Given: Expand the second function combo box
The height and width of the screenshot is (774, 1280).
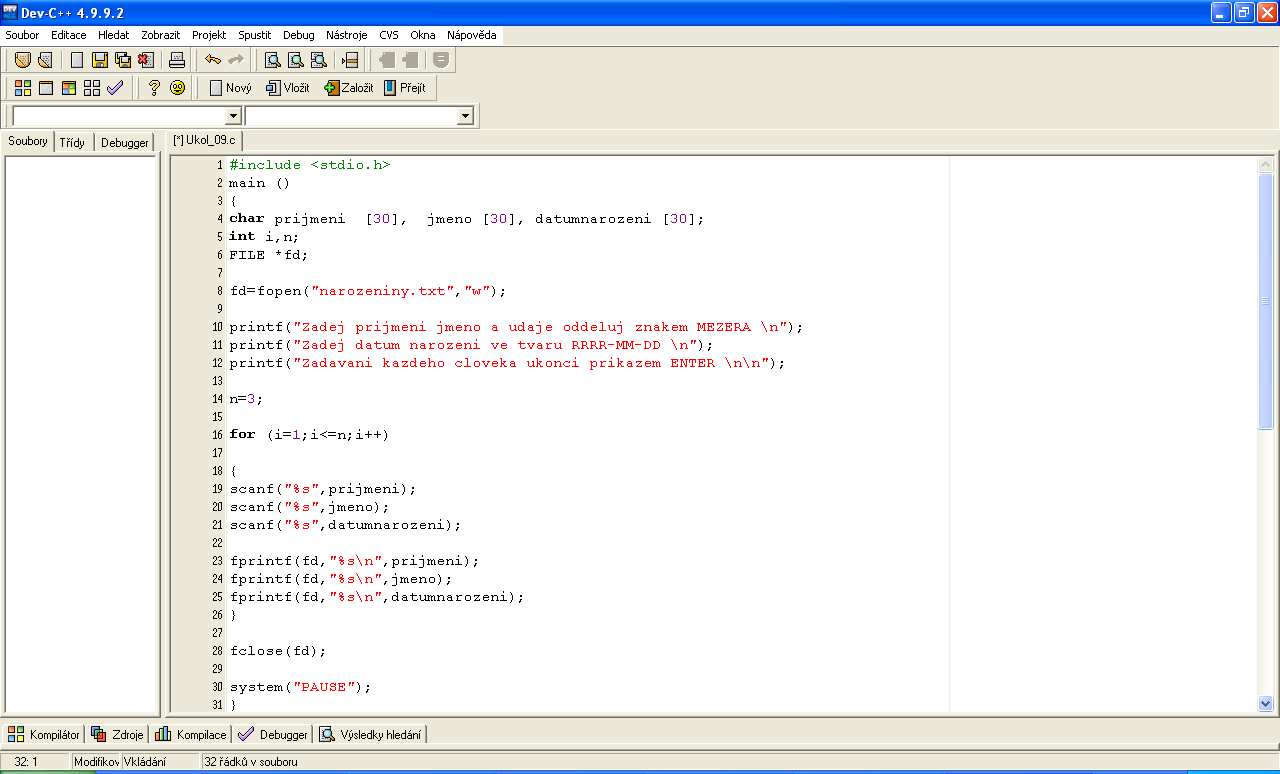Looking at the screenshot, I should tap(465, 116).
